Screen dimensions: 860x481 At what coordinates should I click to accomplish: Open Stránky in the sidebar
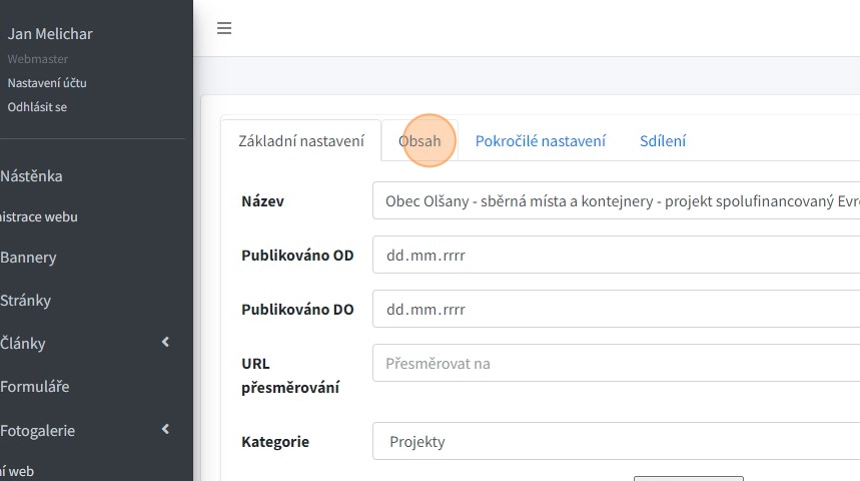(x=26, y=300)
